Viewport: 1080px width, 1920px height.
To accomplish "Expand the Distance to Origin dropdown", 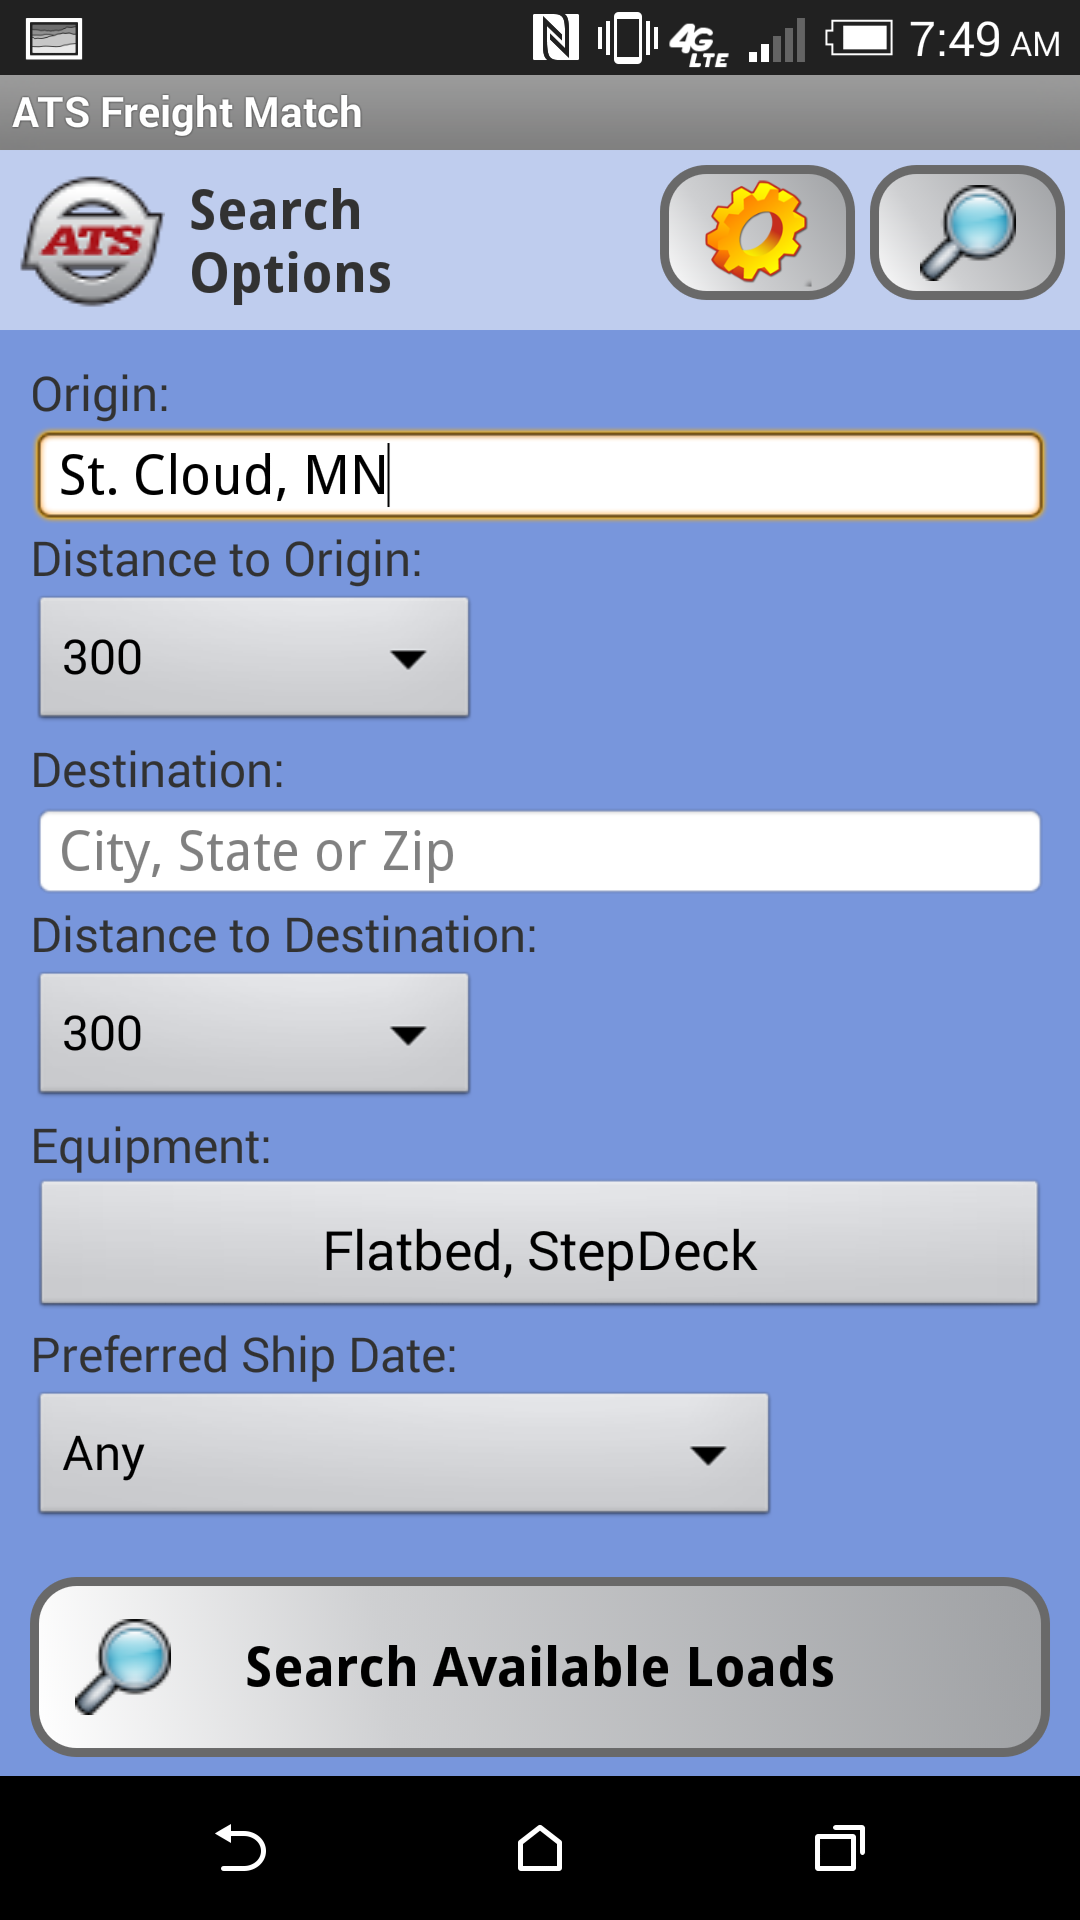I will click(x=254, y=657).
